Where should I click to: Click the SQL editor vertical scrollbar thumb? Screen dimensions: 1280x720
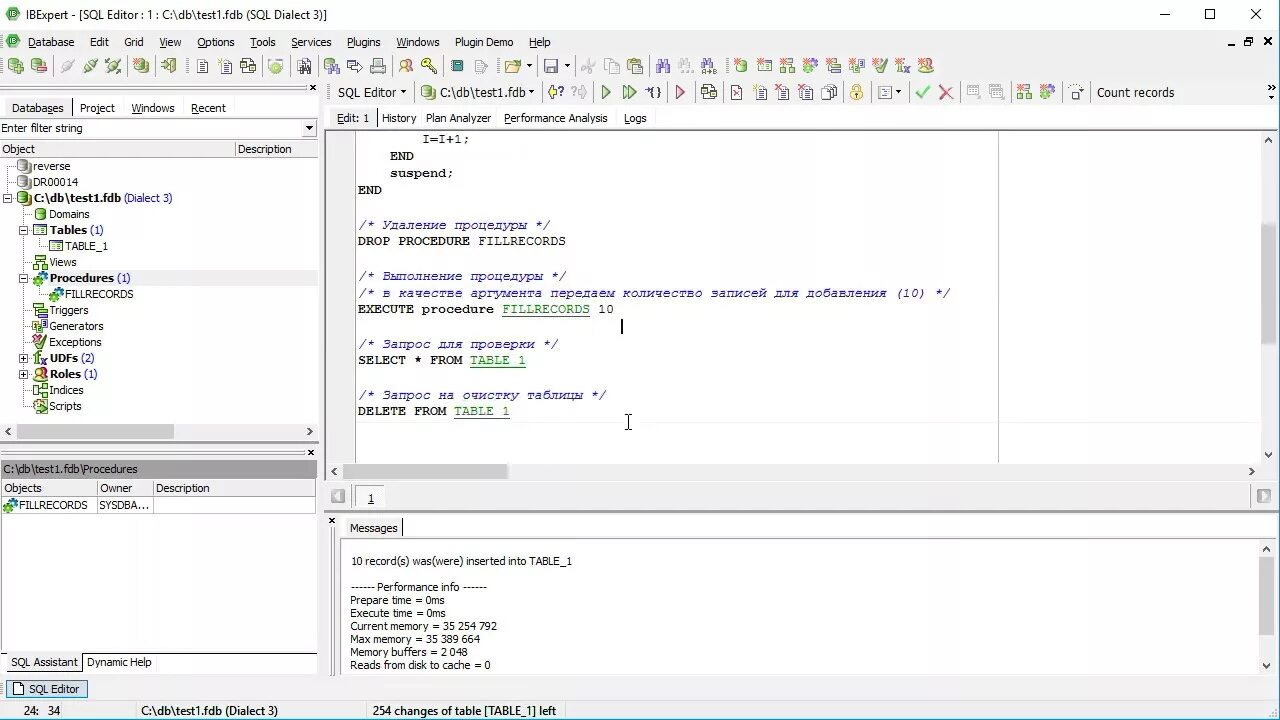coord(1269,282)
